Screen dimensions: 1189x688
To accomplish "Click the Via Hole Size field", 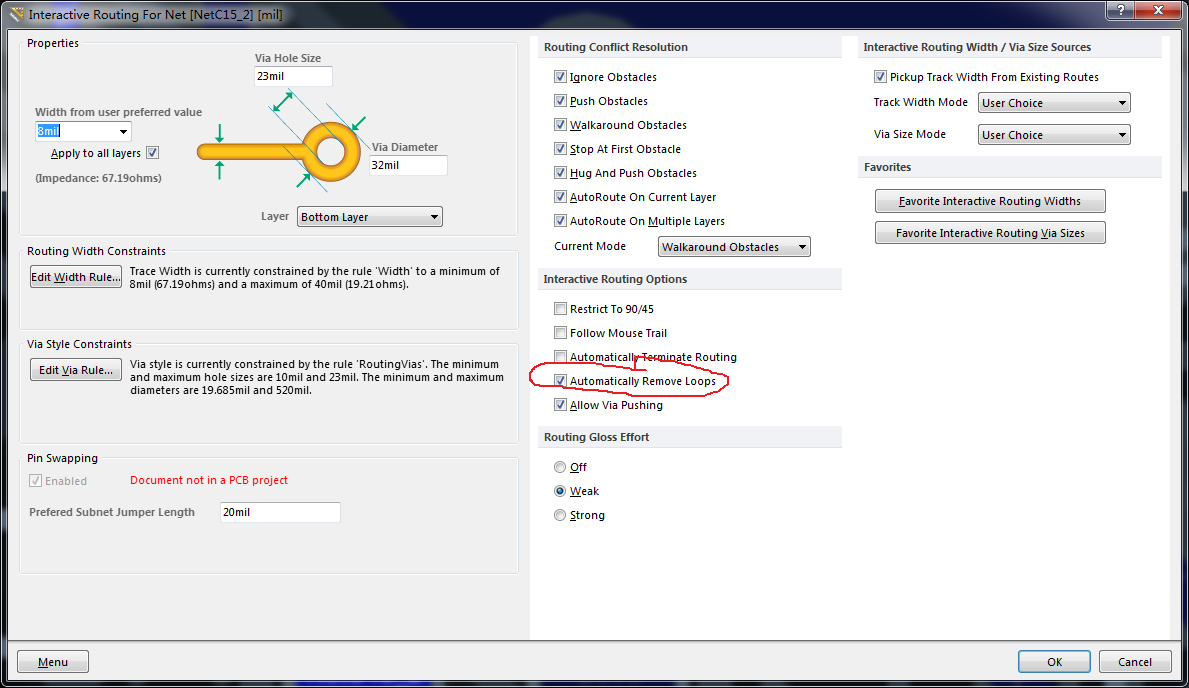I will pyautogui.click(x=293, y=76).
